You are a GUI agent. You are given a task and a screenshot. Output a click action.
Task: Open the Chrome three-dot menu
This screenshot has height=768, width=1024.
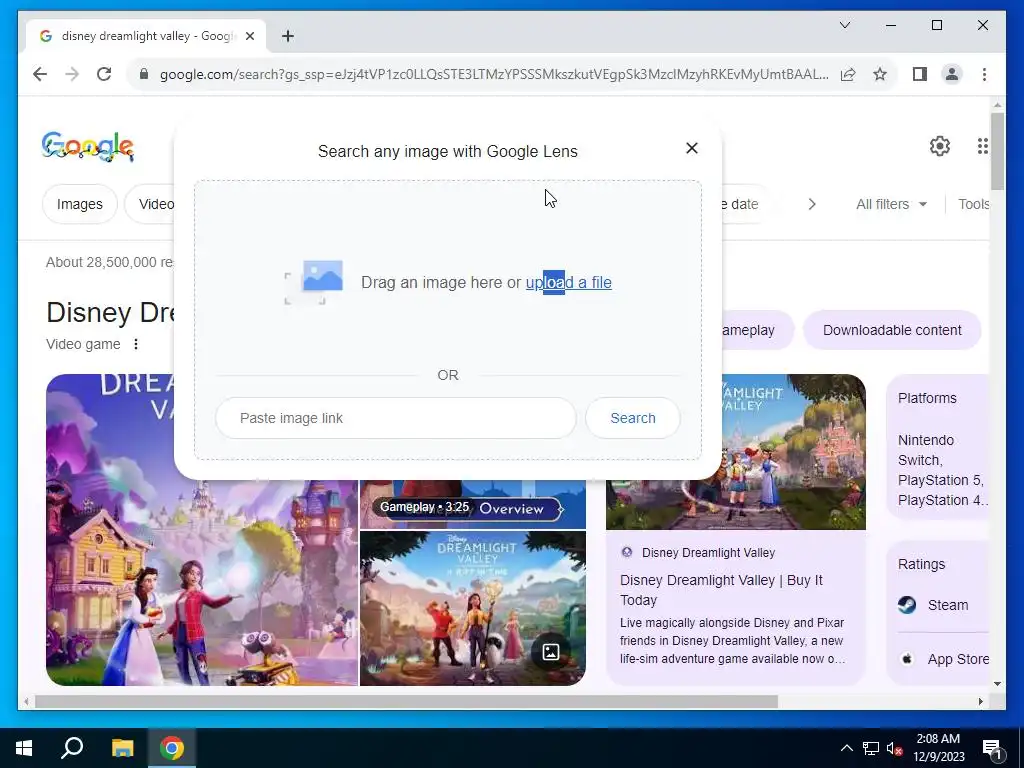[x=984, y=74]
